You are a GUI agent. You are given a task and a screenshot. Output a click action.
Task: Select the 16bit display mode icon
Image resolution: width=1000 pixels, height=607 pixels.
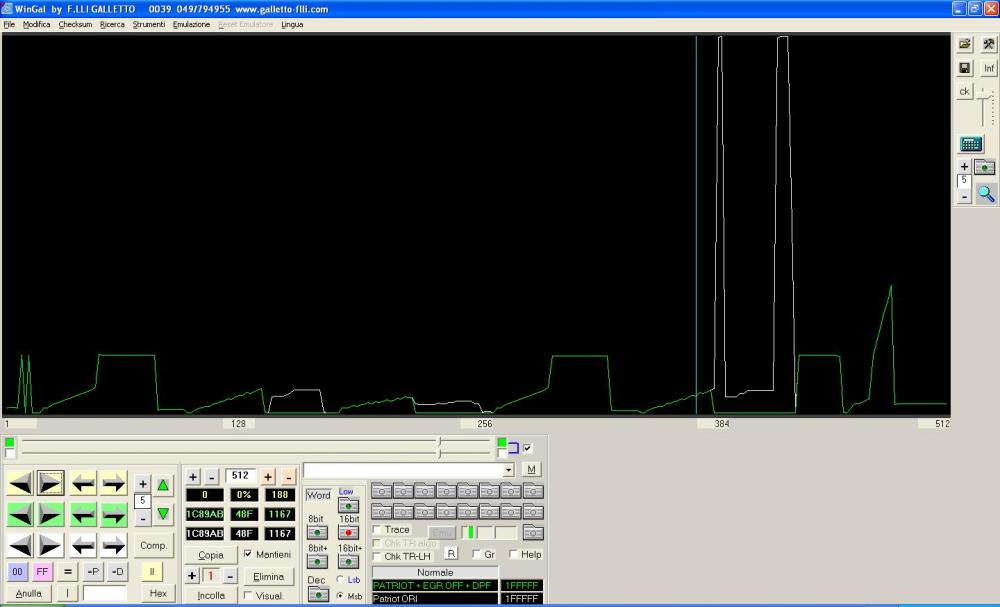[349, 533]
